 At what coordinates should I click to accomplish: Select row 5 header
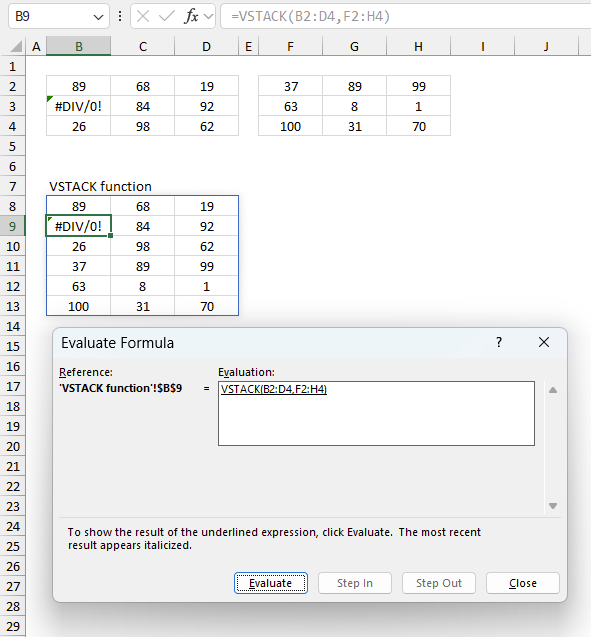[13, 146]
